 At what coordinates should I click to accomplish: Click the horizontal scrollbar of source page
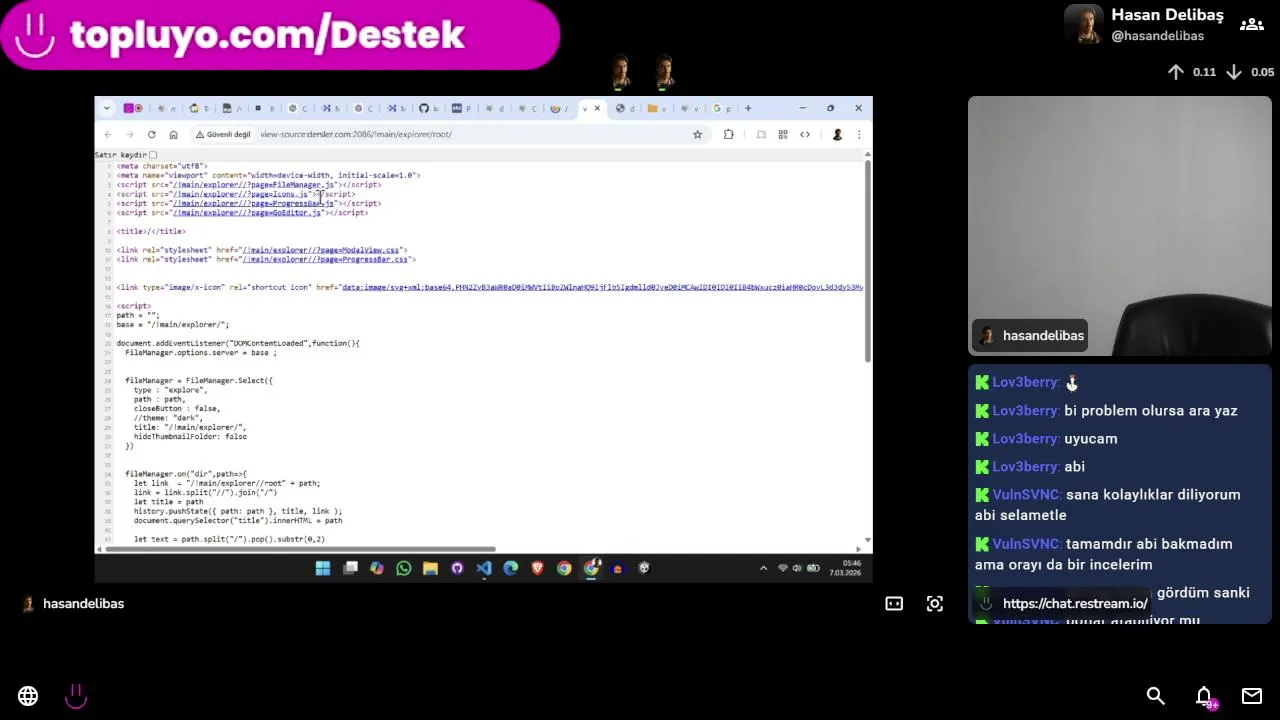300,548
